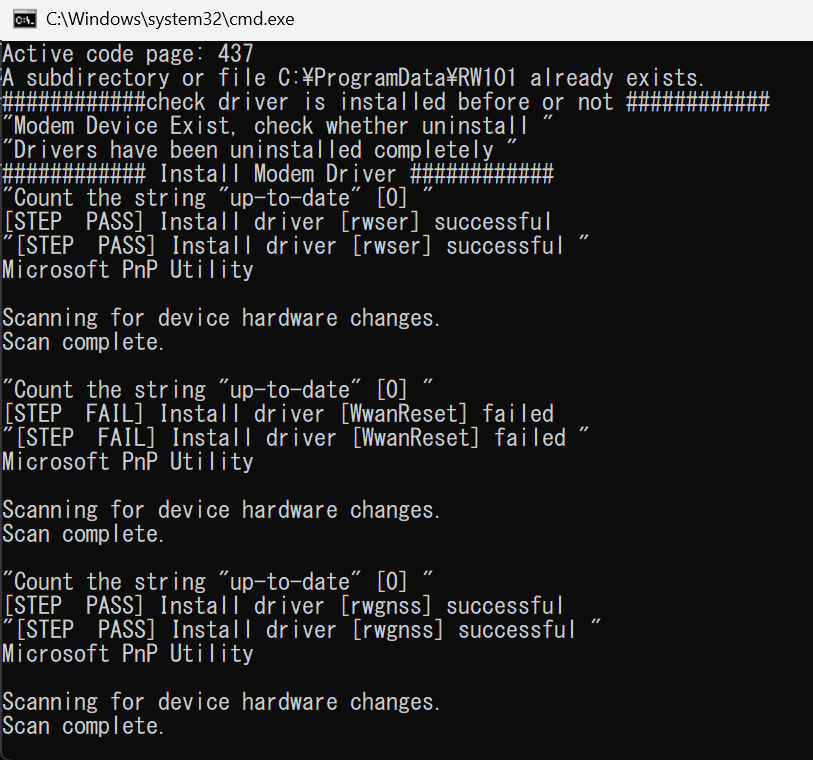Click "Drivers have been uninstalled completely" line
This screenshot has height=760, width=813.
coord(259,149)
